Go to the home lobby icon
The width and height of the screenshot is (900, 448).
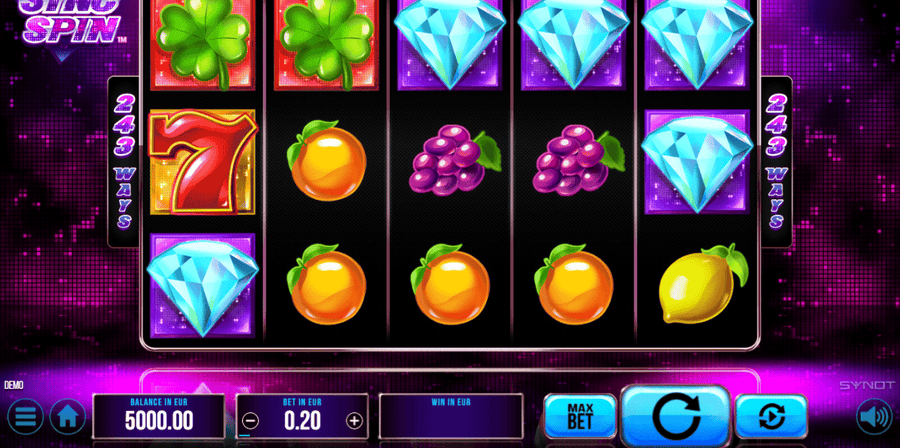tap(68, 416)
